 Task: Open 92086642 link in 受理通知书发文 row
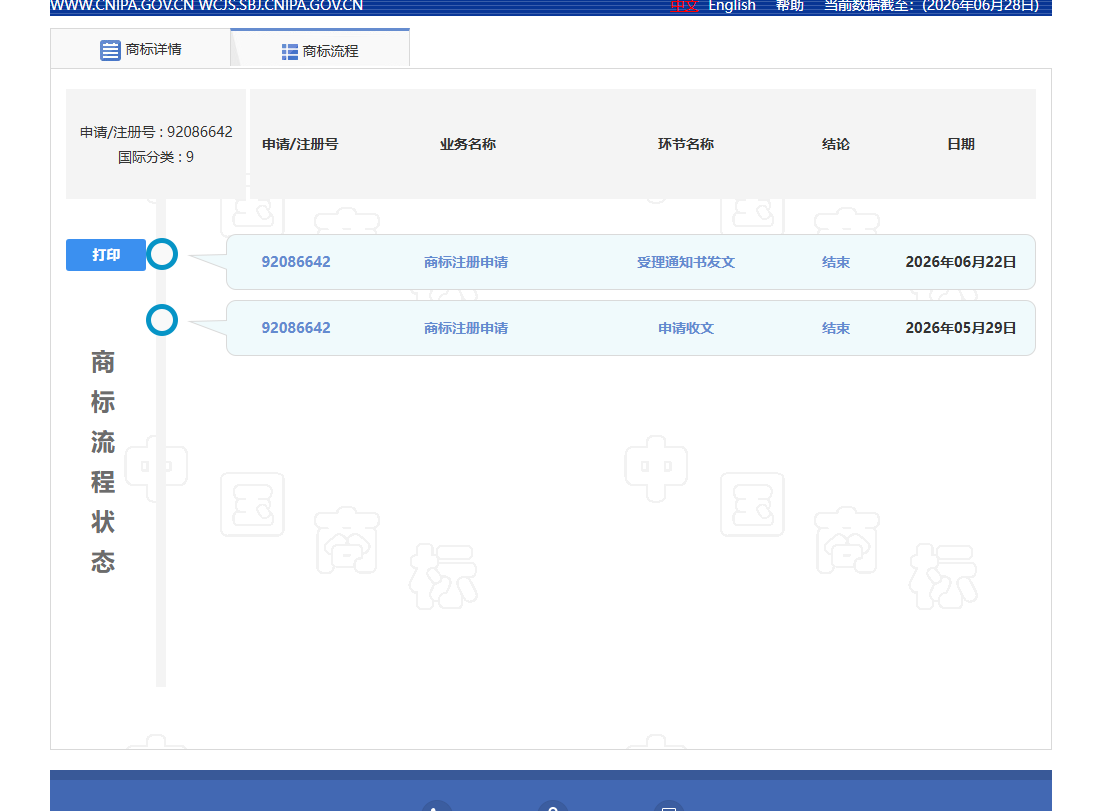pos(295,262)
